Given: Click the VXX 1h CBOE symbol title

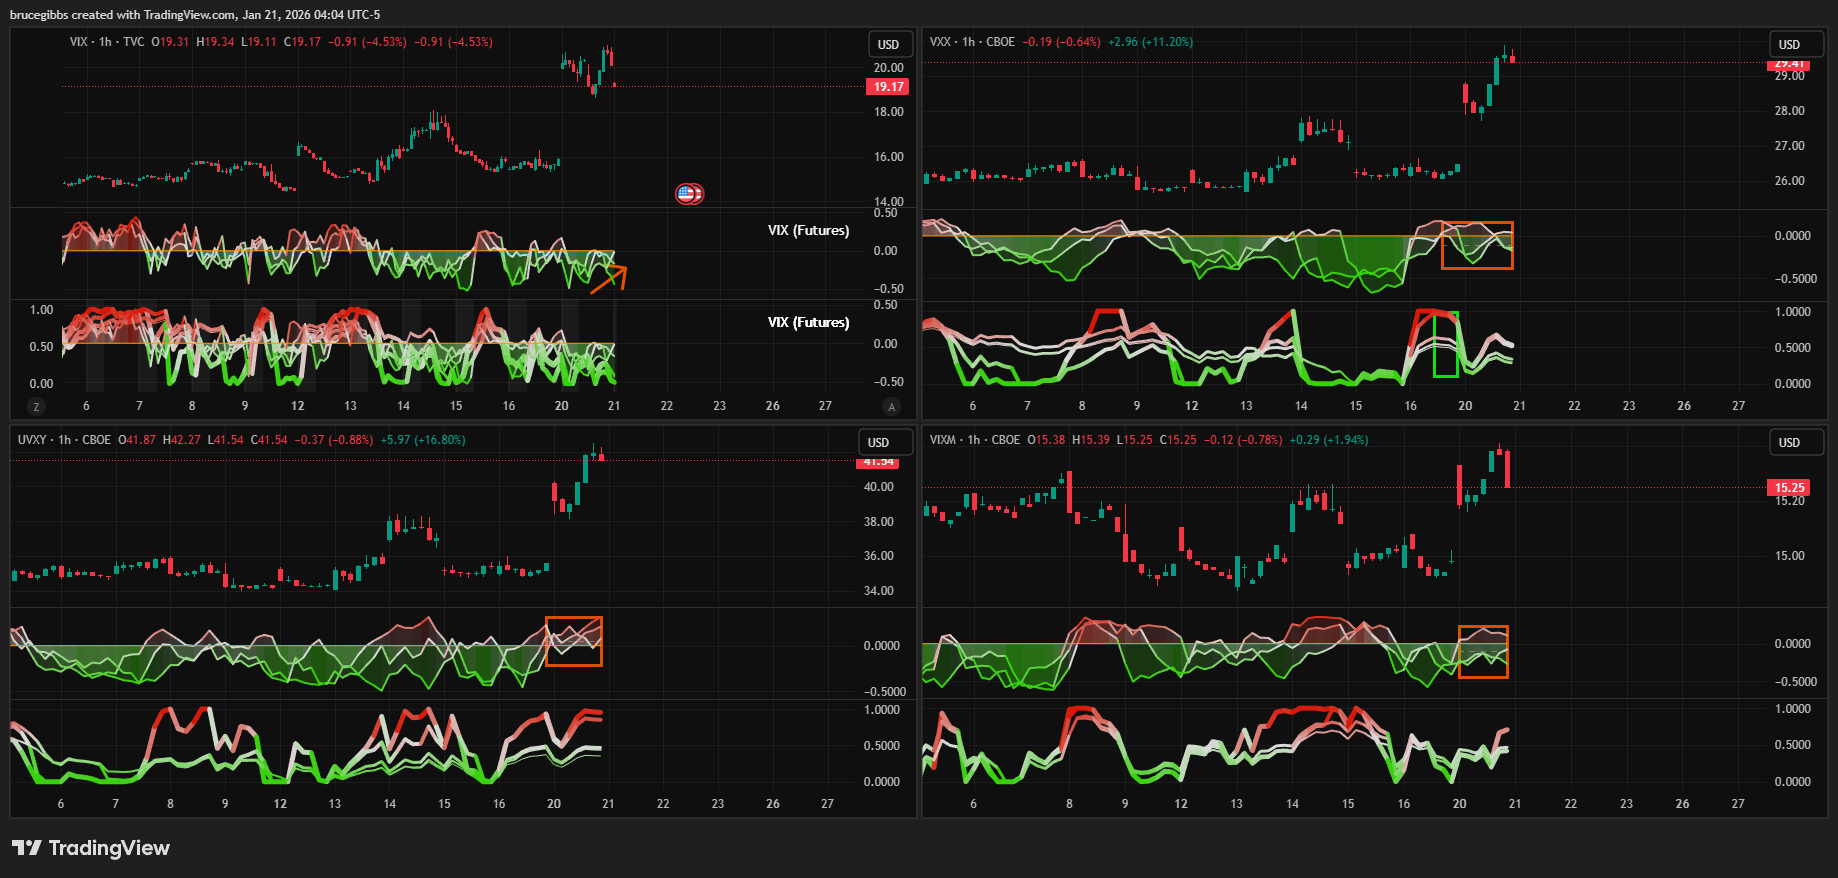Looking at the screenshot, I should [972, 42].
